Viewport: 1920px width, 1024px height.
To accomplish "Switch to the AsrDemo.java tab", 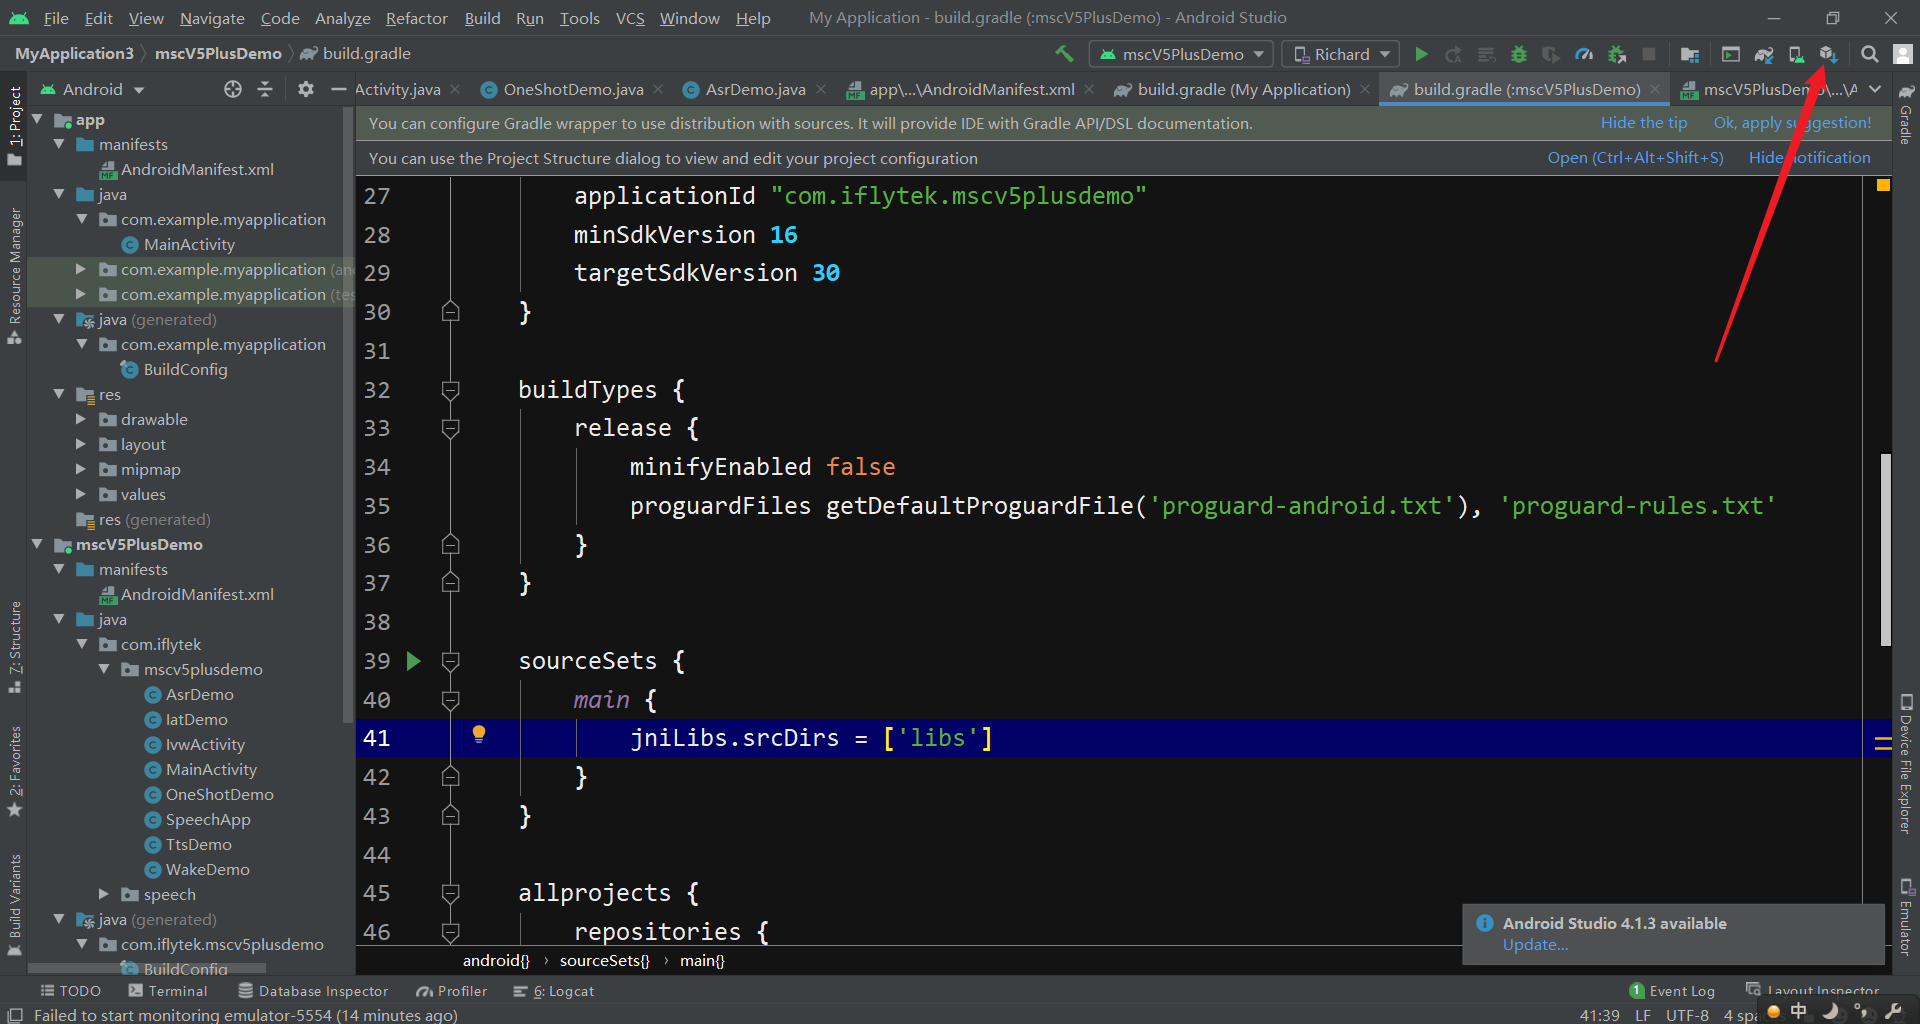I will pos(755,89).
